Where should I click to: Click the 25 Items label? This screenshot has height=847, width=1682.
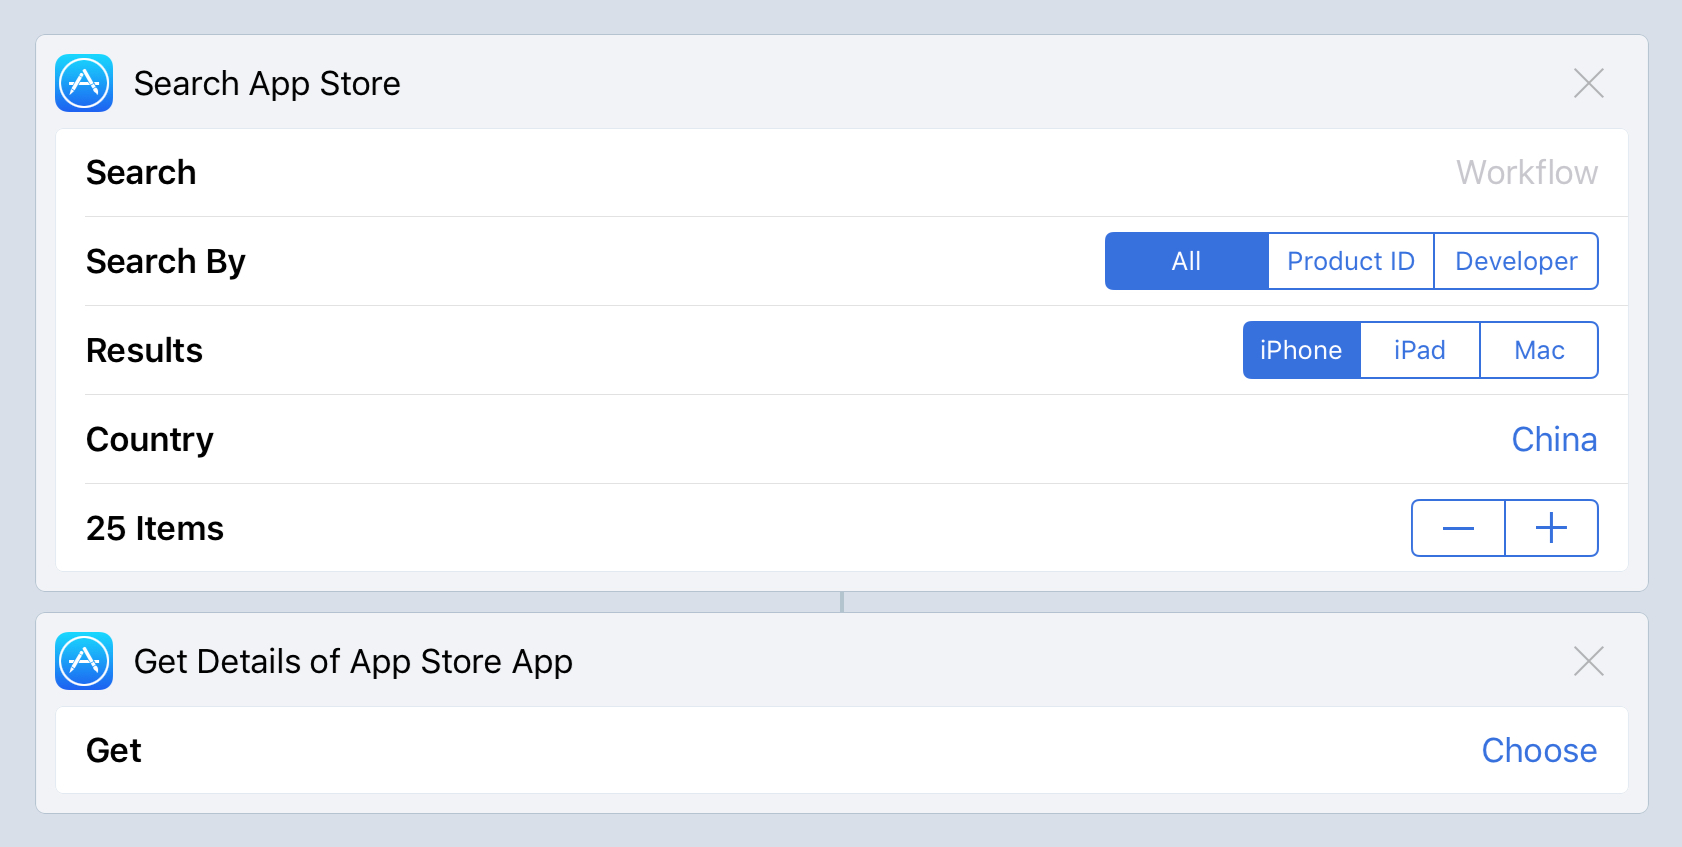tap(155, 528)
